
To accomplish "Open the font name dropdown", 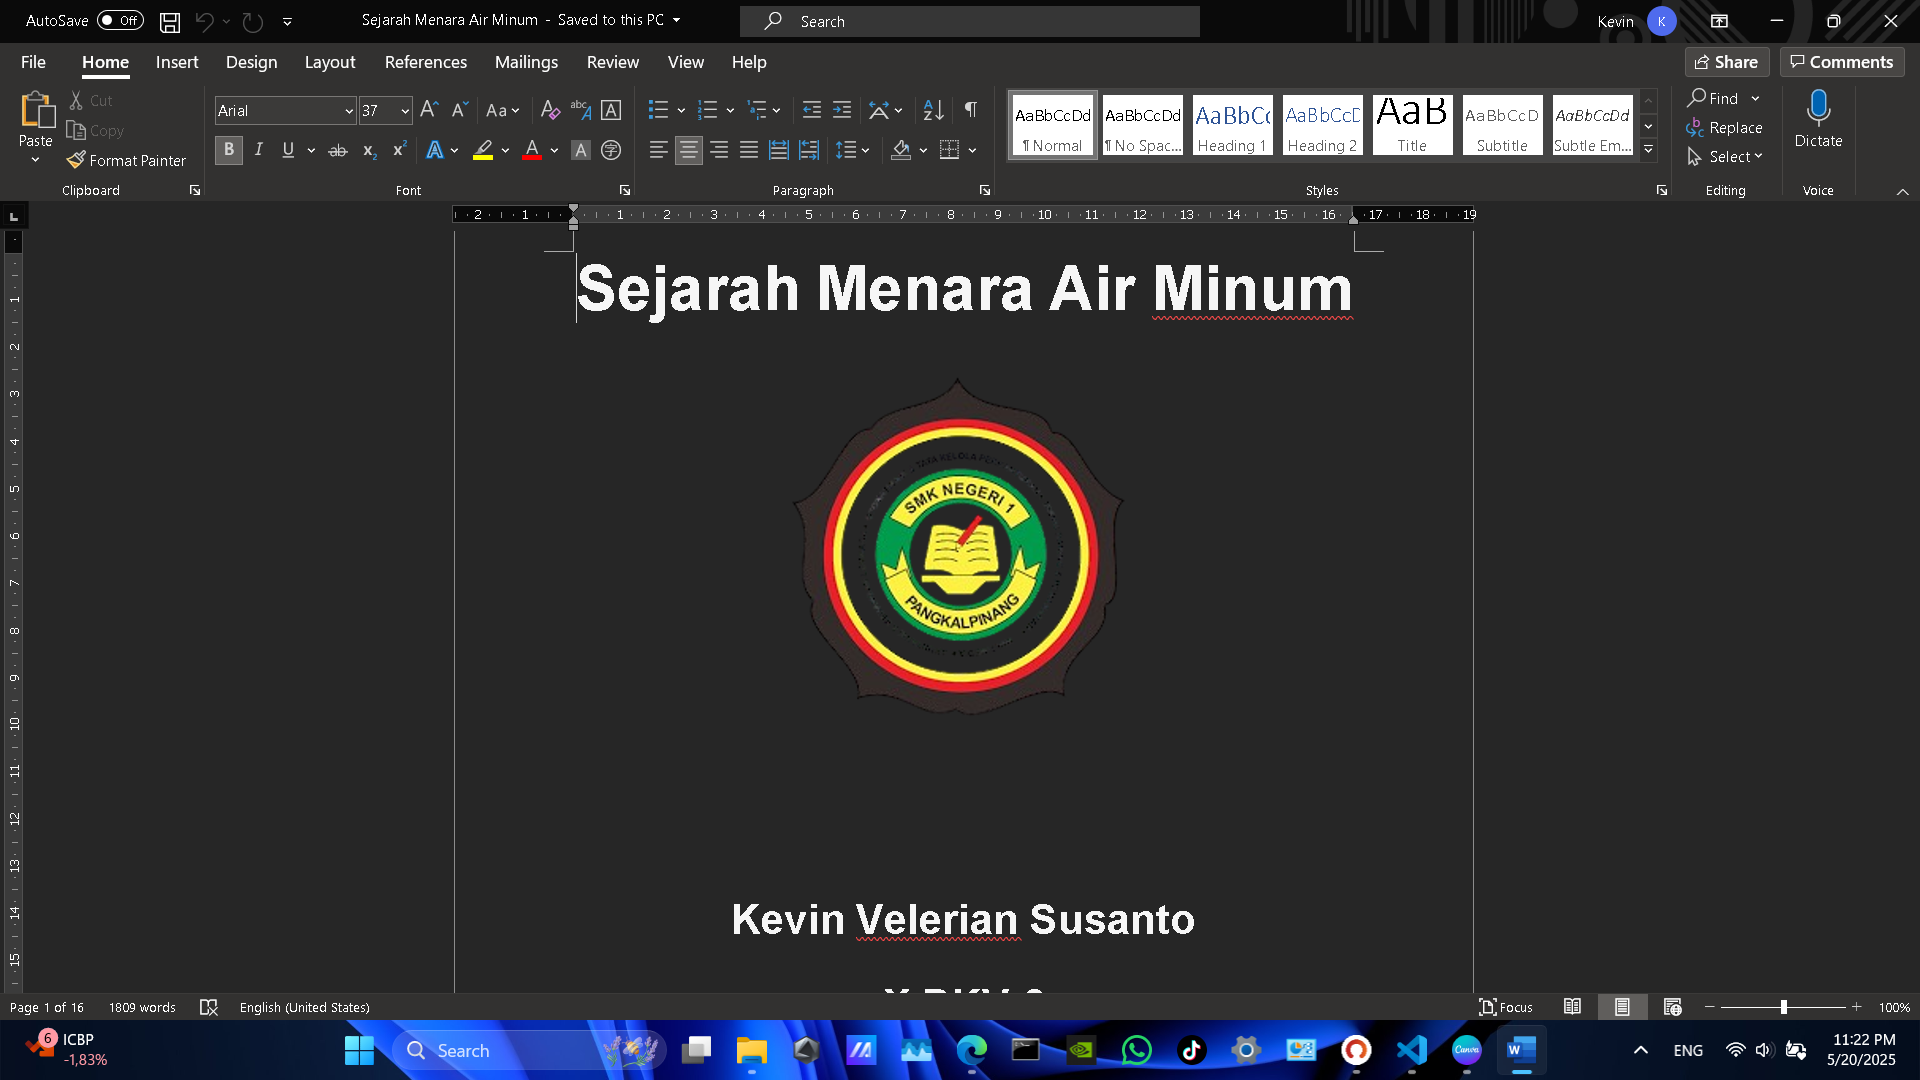I will coord(349,111).
